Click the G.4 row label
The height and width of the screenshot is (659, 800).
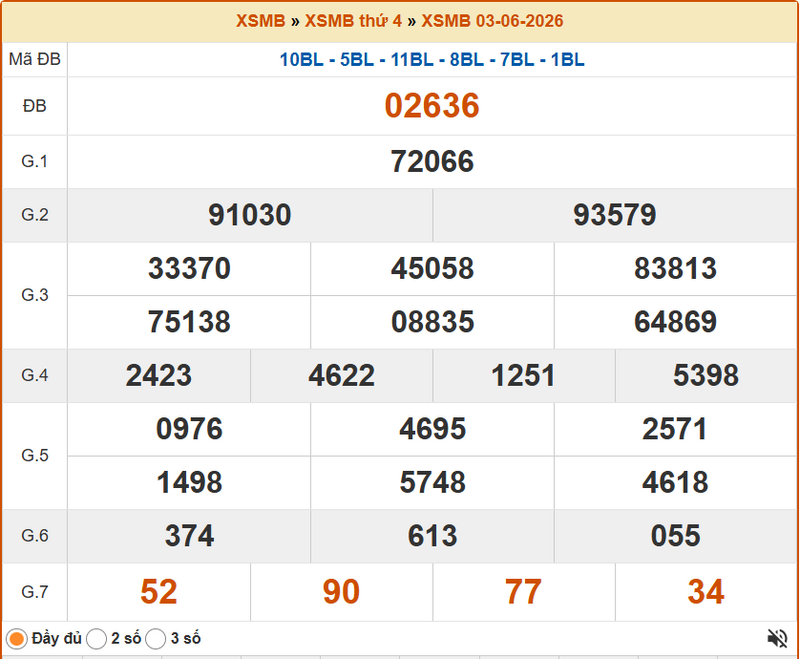coord(35,375)
